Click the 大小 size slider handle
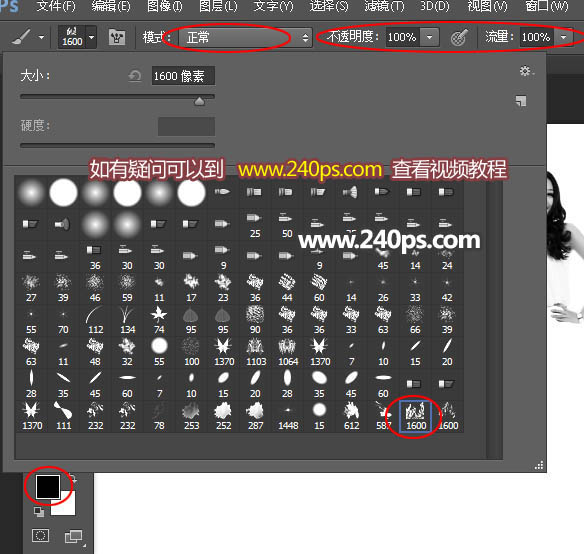This screenshot has height=554, width=584. (x=200, y=101)
